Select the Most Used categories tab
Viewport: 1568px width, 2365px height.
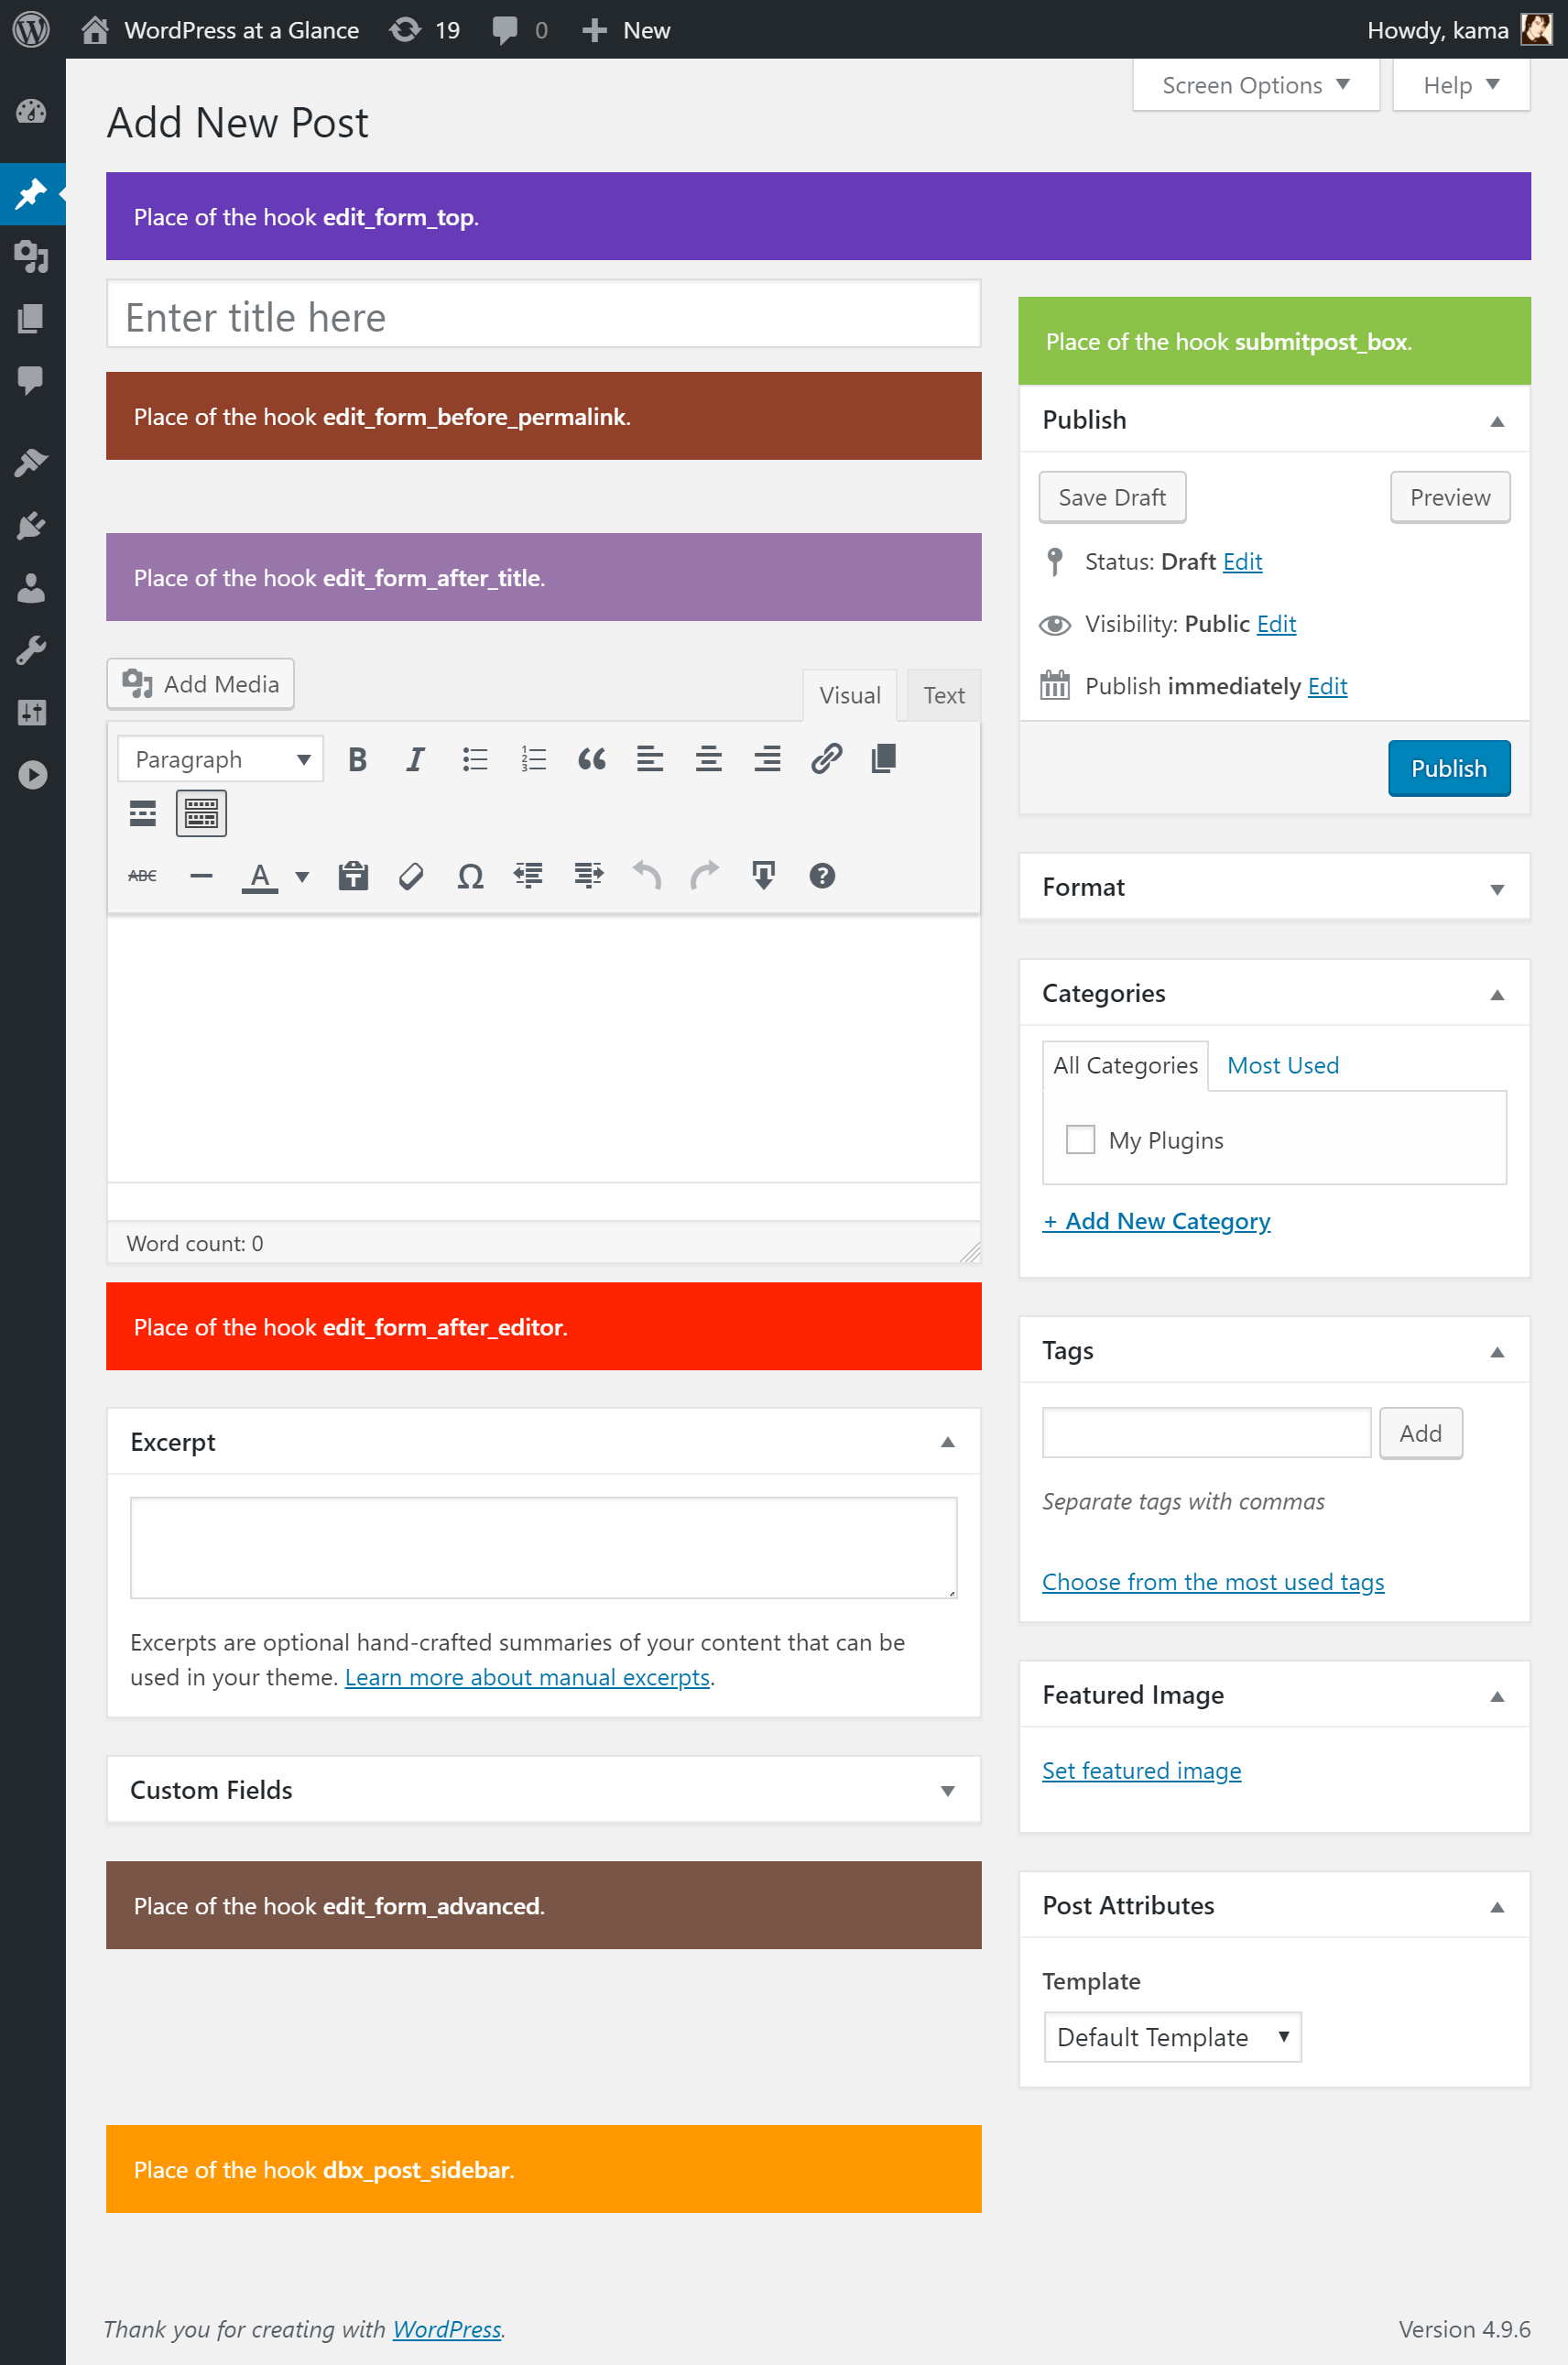(1282, 1065)
